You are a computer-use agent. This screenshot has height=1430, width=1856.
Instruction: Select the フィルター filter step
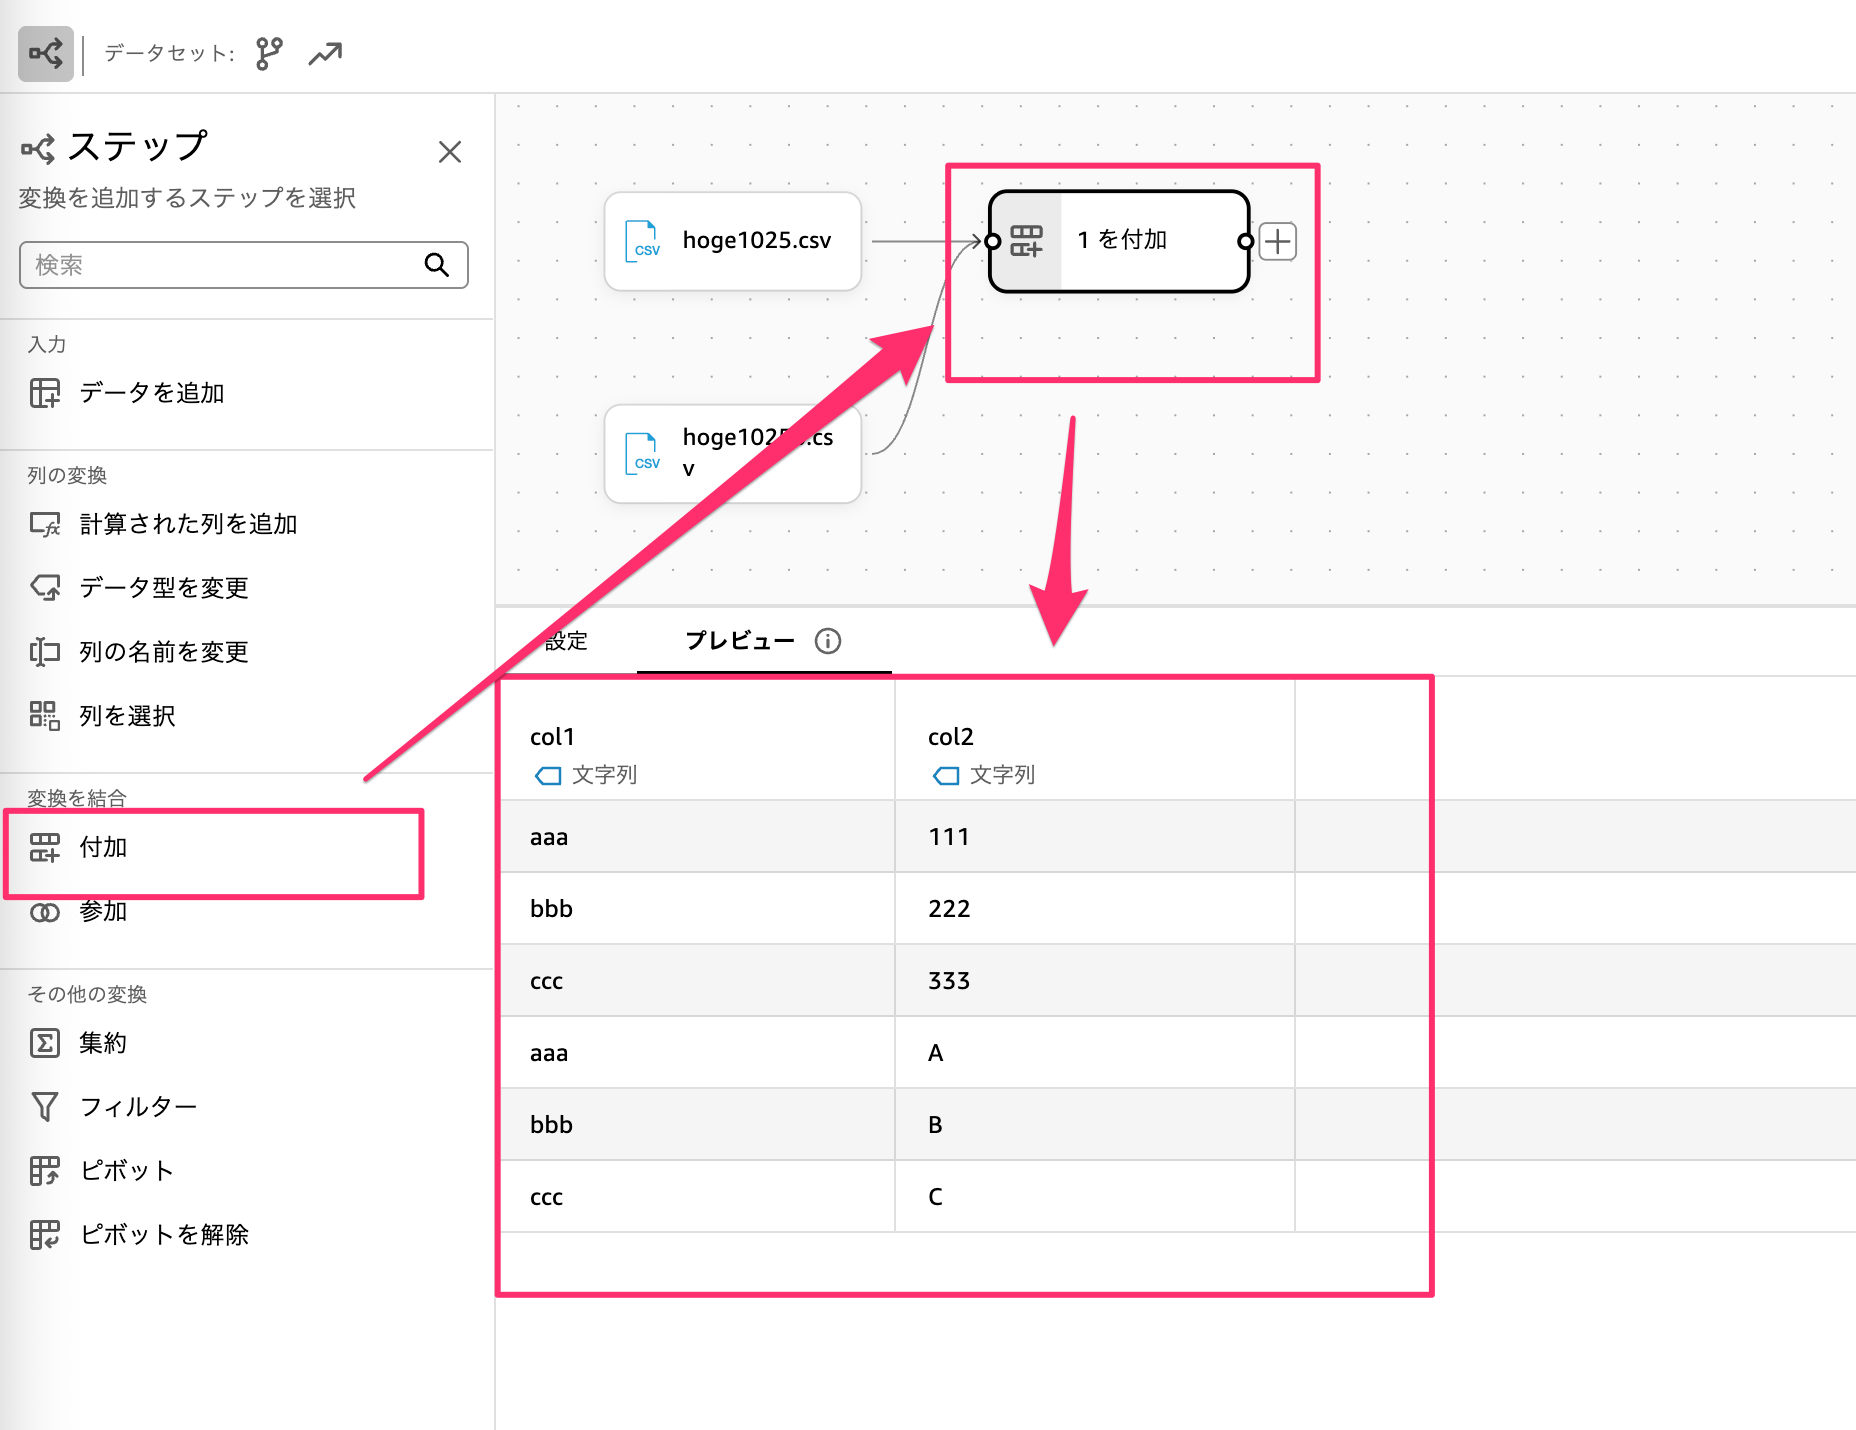click(x=138, y=1107)
